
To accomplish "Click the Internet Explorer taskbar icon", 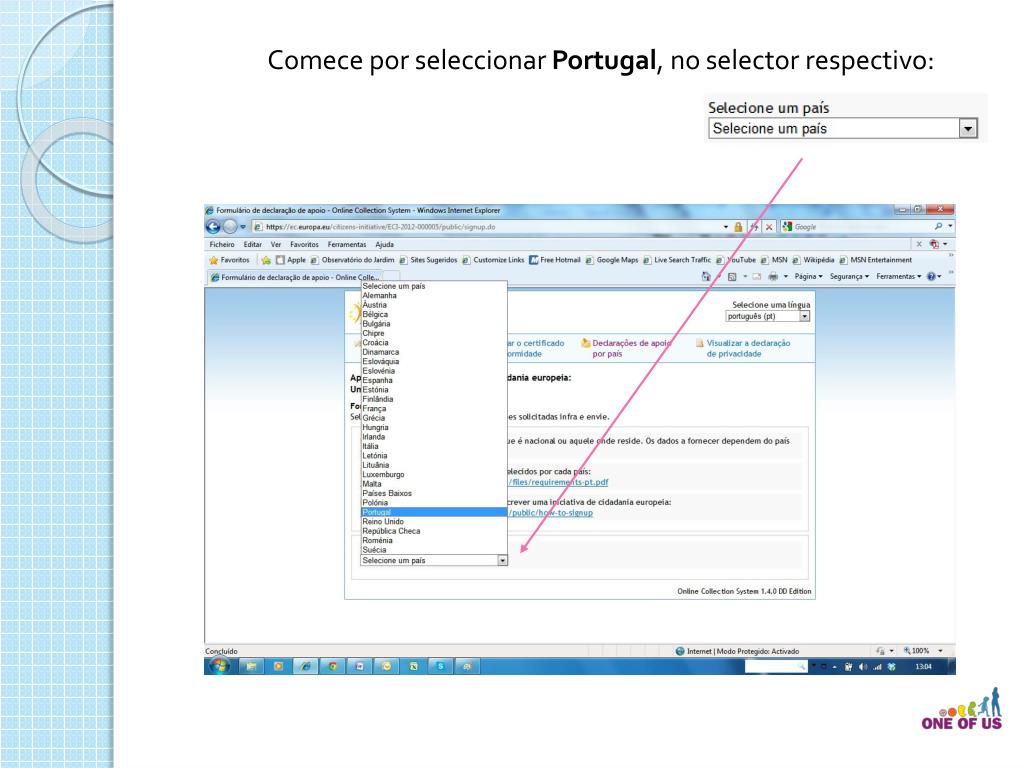I will pos(305,666).
